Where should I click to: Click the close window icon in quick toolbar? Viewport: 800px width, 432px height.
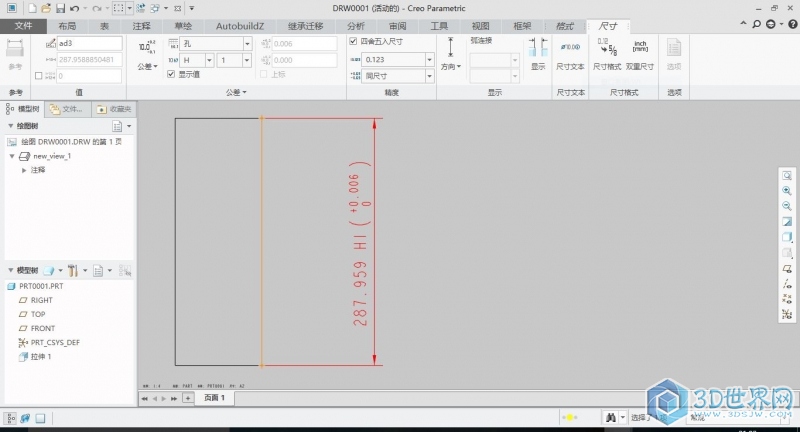pyautogui.click(x=178, y=8)
